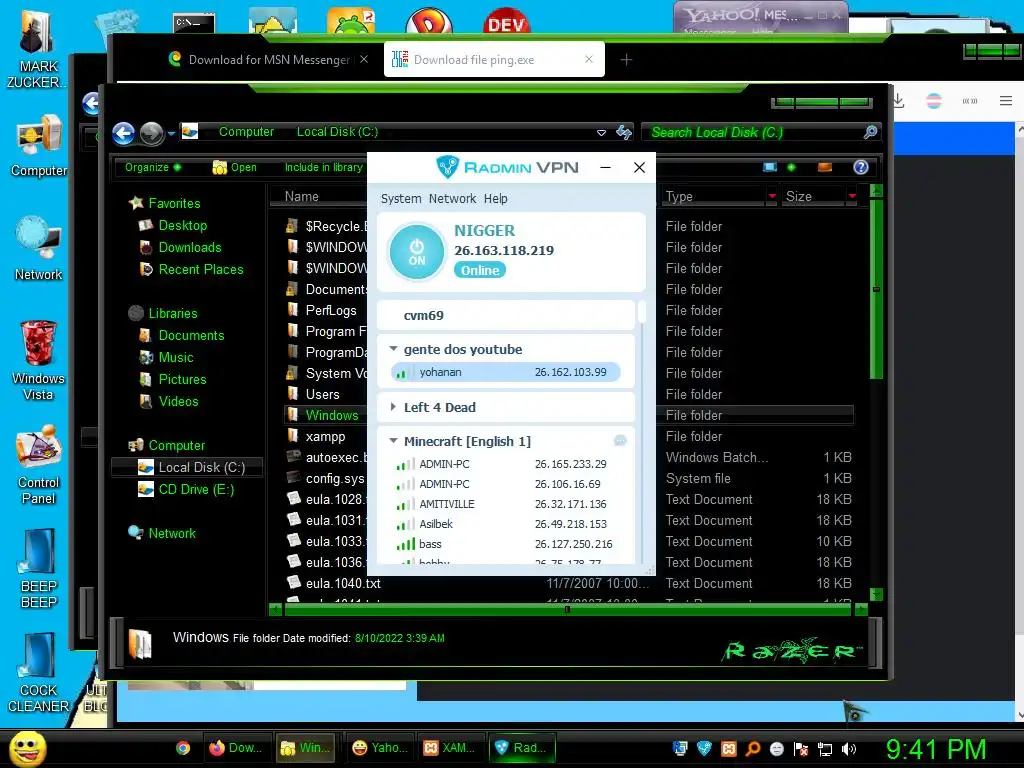Image resolution: width=1024 pixels, height=768 pixels.
Task: Select ADMIN-PC with IP 26.165.233.29
Action: tap(505, 464)
